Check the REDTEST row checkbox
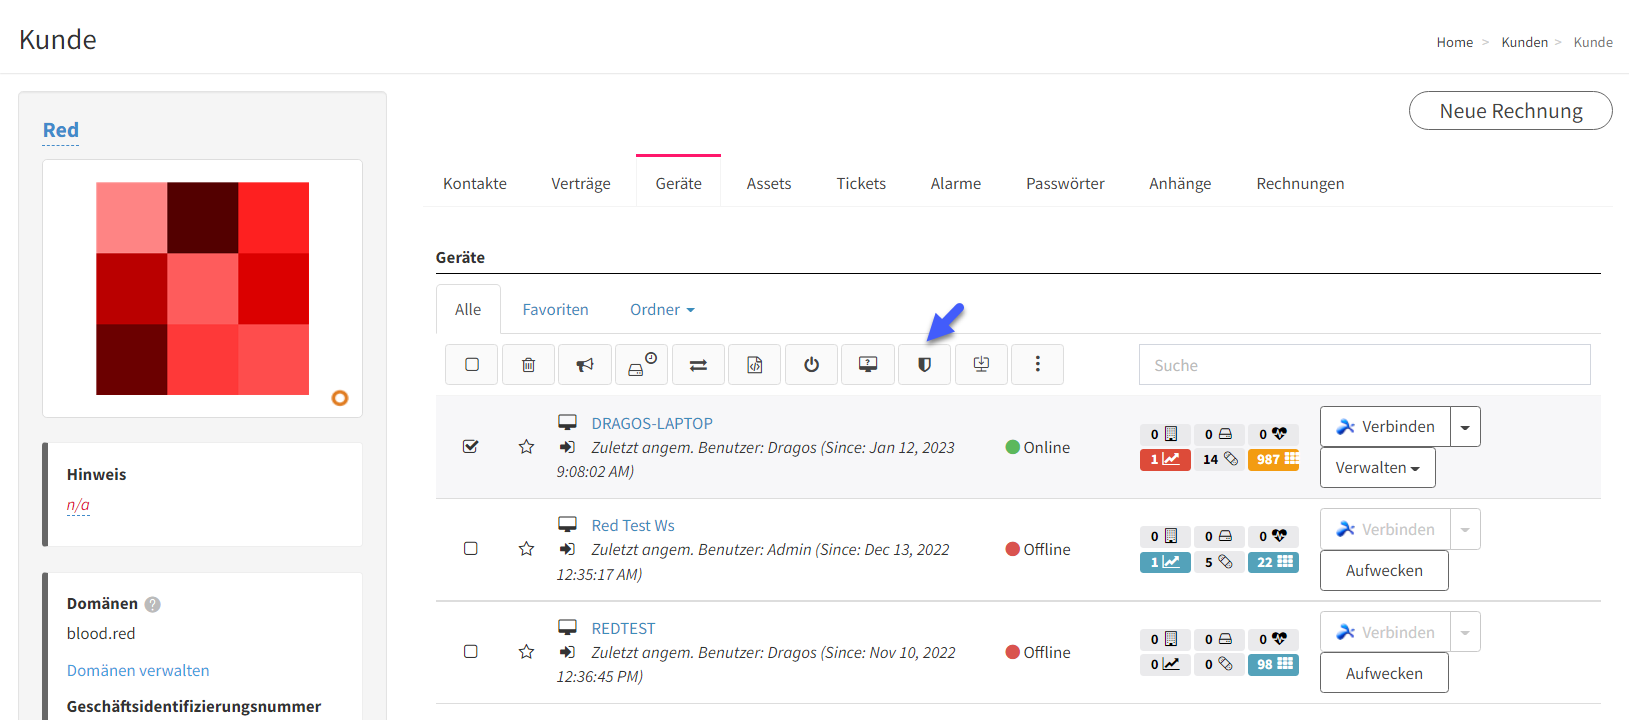 (471, 652)
